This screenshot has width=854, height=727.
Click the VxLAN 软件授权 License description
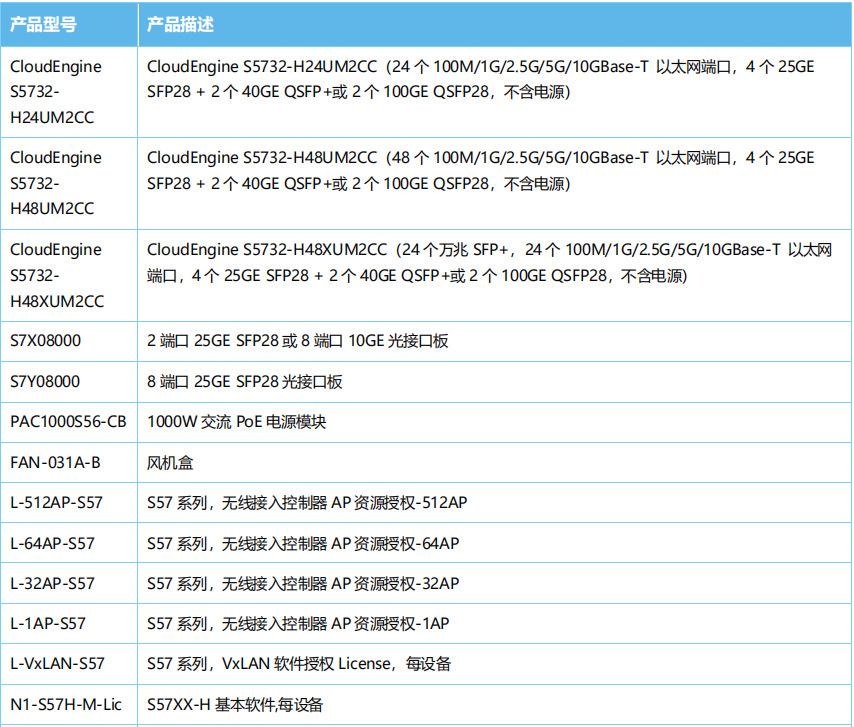coord(299,664)
